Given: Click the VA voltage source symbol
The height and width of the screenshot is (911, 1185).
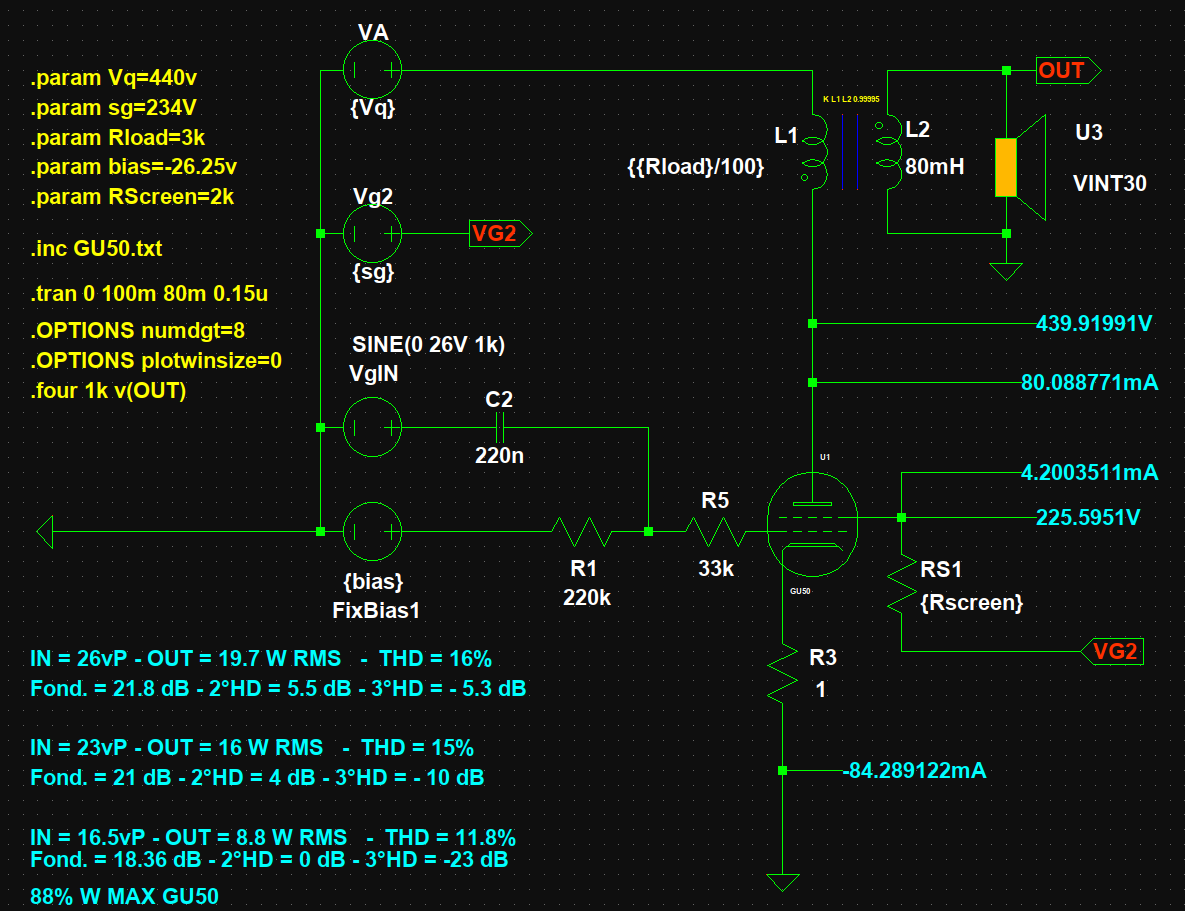Looking at the screenshot, I should (373, 71).
